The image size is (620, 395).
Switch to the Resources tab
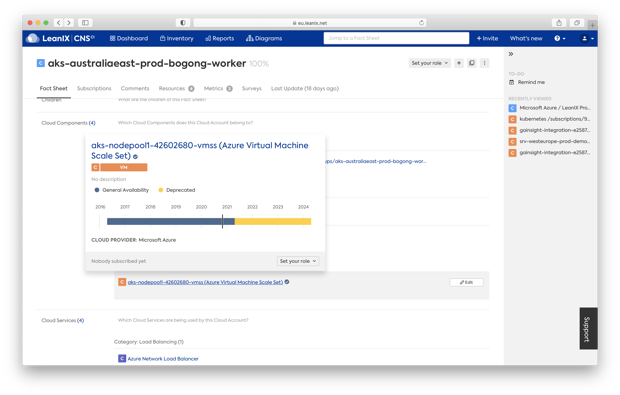tap(176, 88)
